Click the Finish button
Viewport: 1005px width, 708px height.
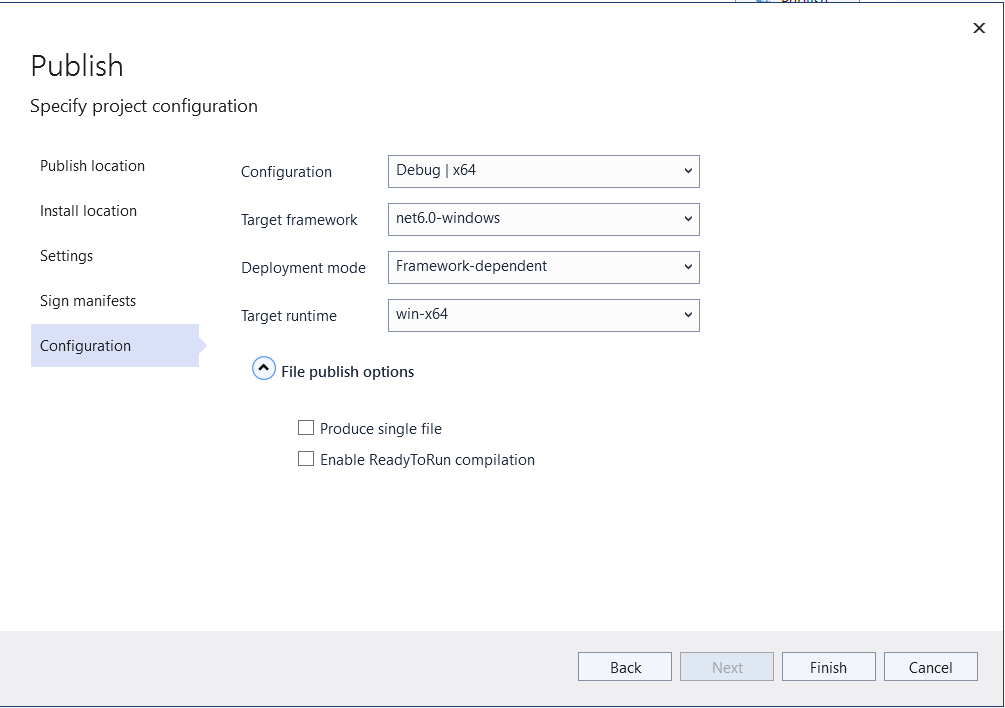click(829, 667)
